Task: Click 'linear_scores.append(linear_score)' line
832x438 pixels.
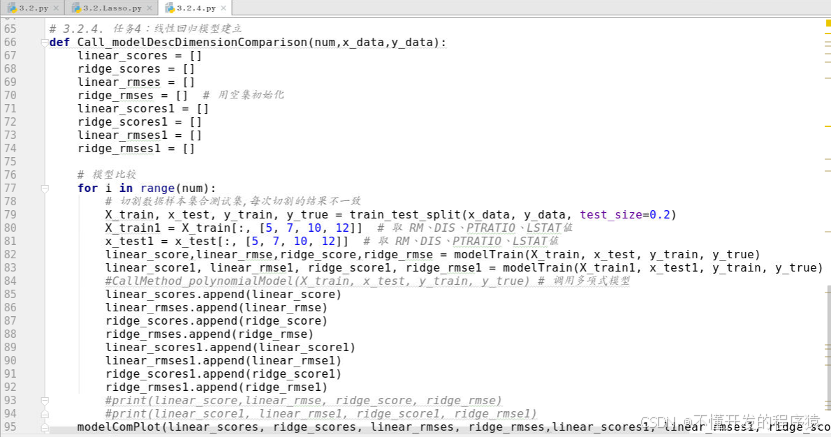Action: click(223, 295)
